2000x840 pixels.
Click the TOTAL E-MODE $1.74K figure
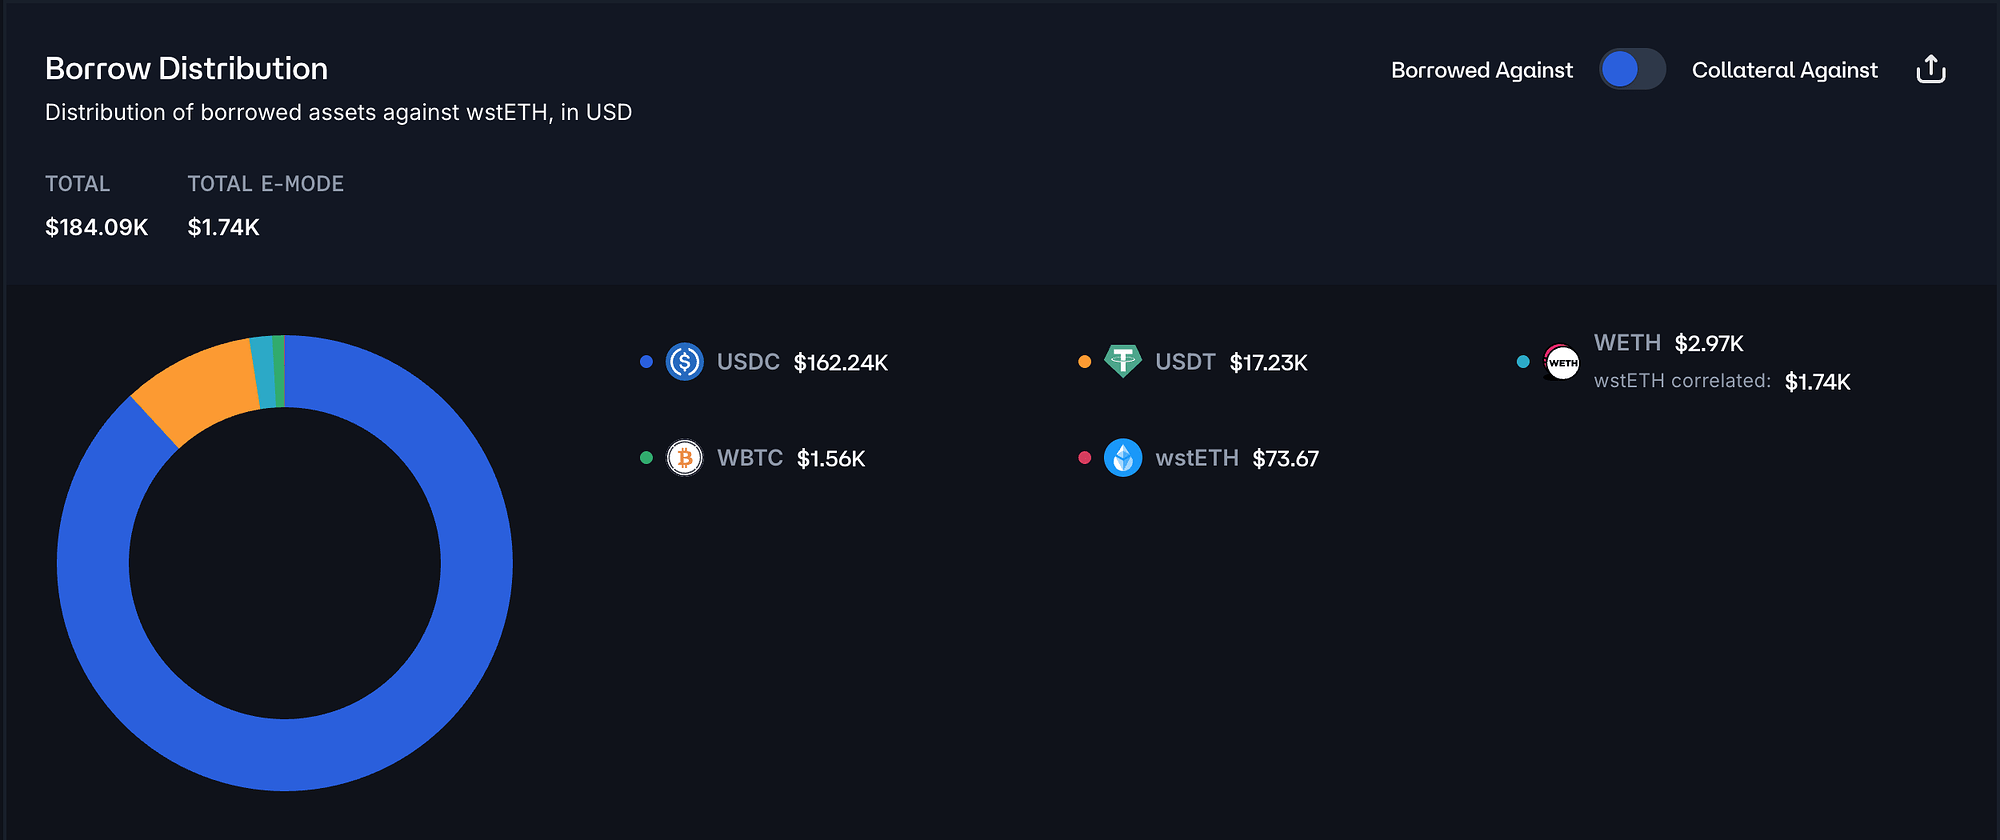tap(223, 228)
